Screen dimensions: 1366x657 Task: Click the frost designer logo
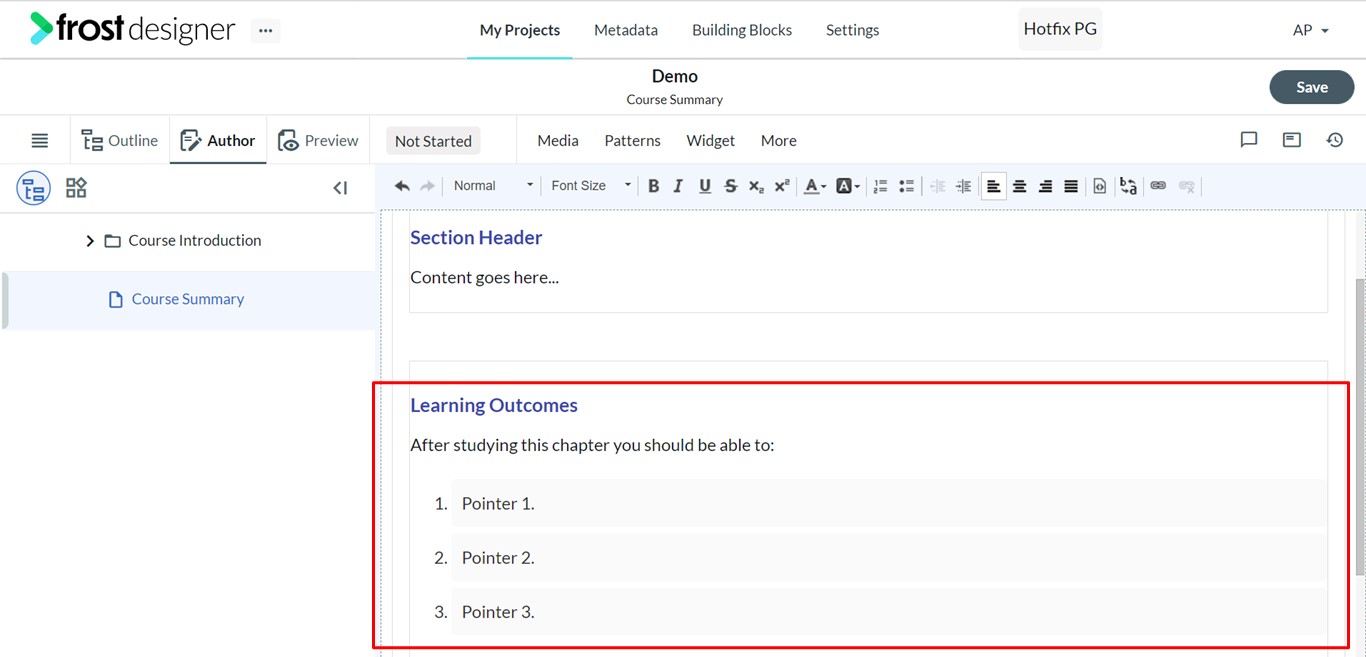(132, 29)
